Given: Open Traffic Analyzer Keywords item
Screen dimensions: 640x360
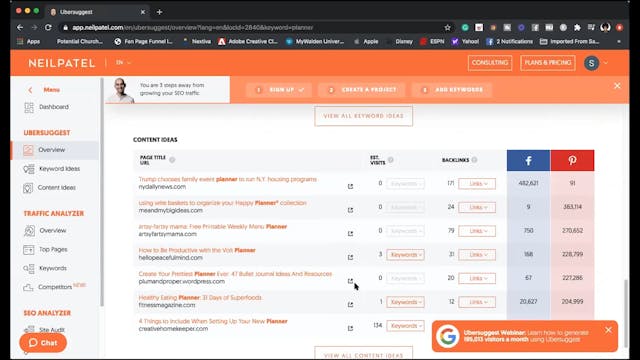Looking at the screenshot, I should point(53,268).
